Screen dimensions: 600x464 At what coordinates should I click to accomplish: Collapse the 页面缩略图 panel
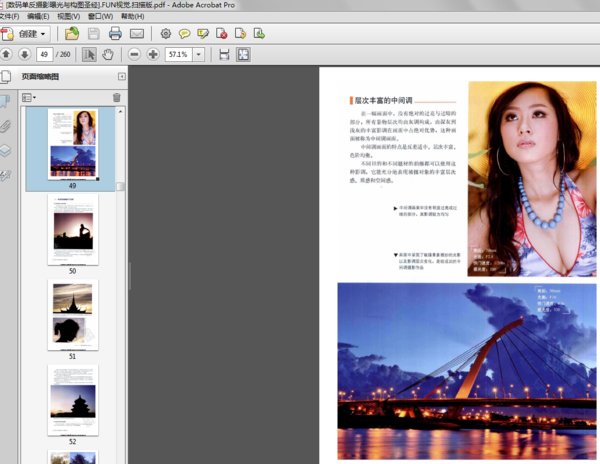(x=121, y=76)
